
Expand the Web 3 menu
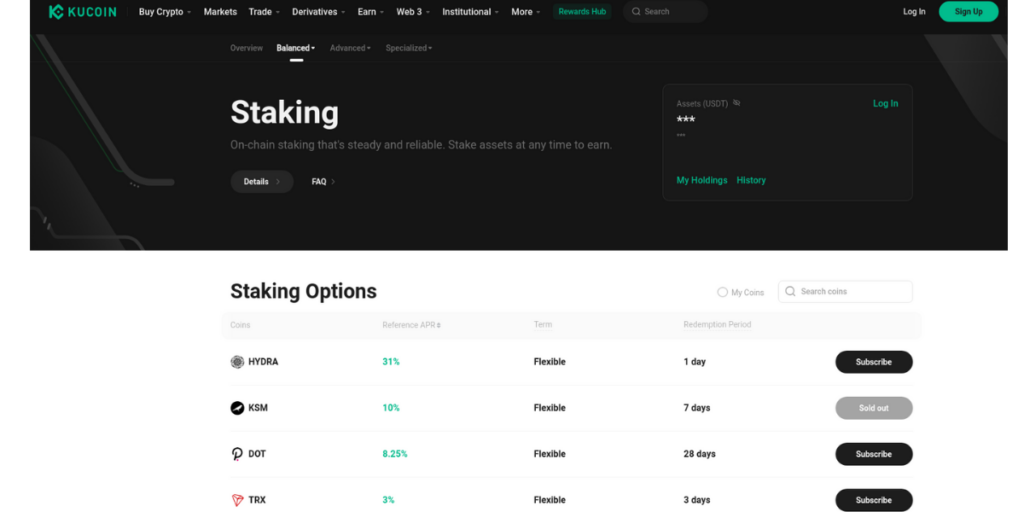pyautogui.click(x=413, y=12)
